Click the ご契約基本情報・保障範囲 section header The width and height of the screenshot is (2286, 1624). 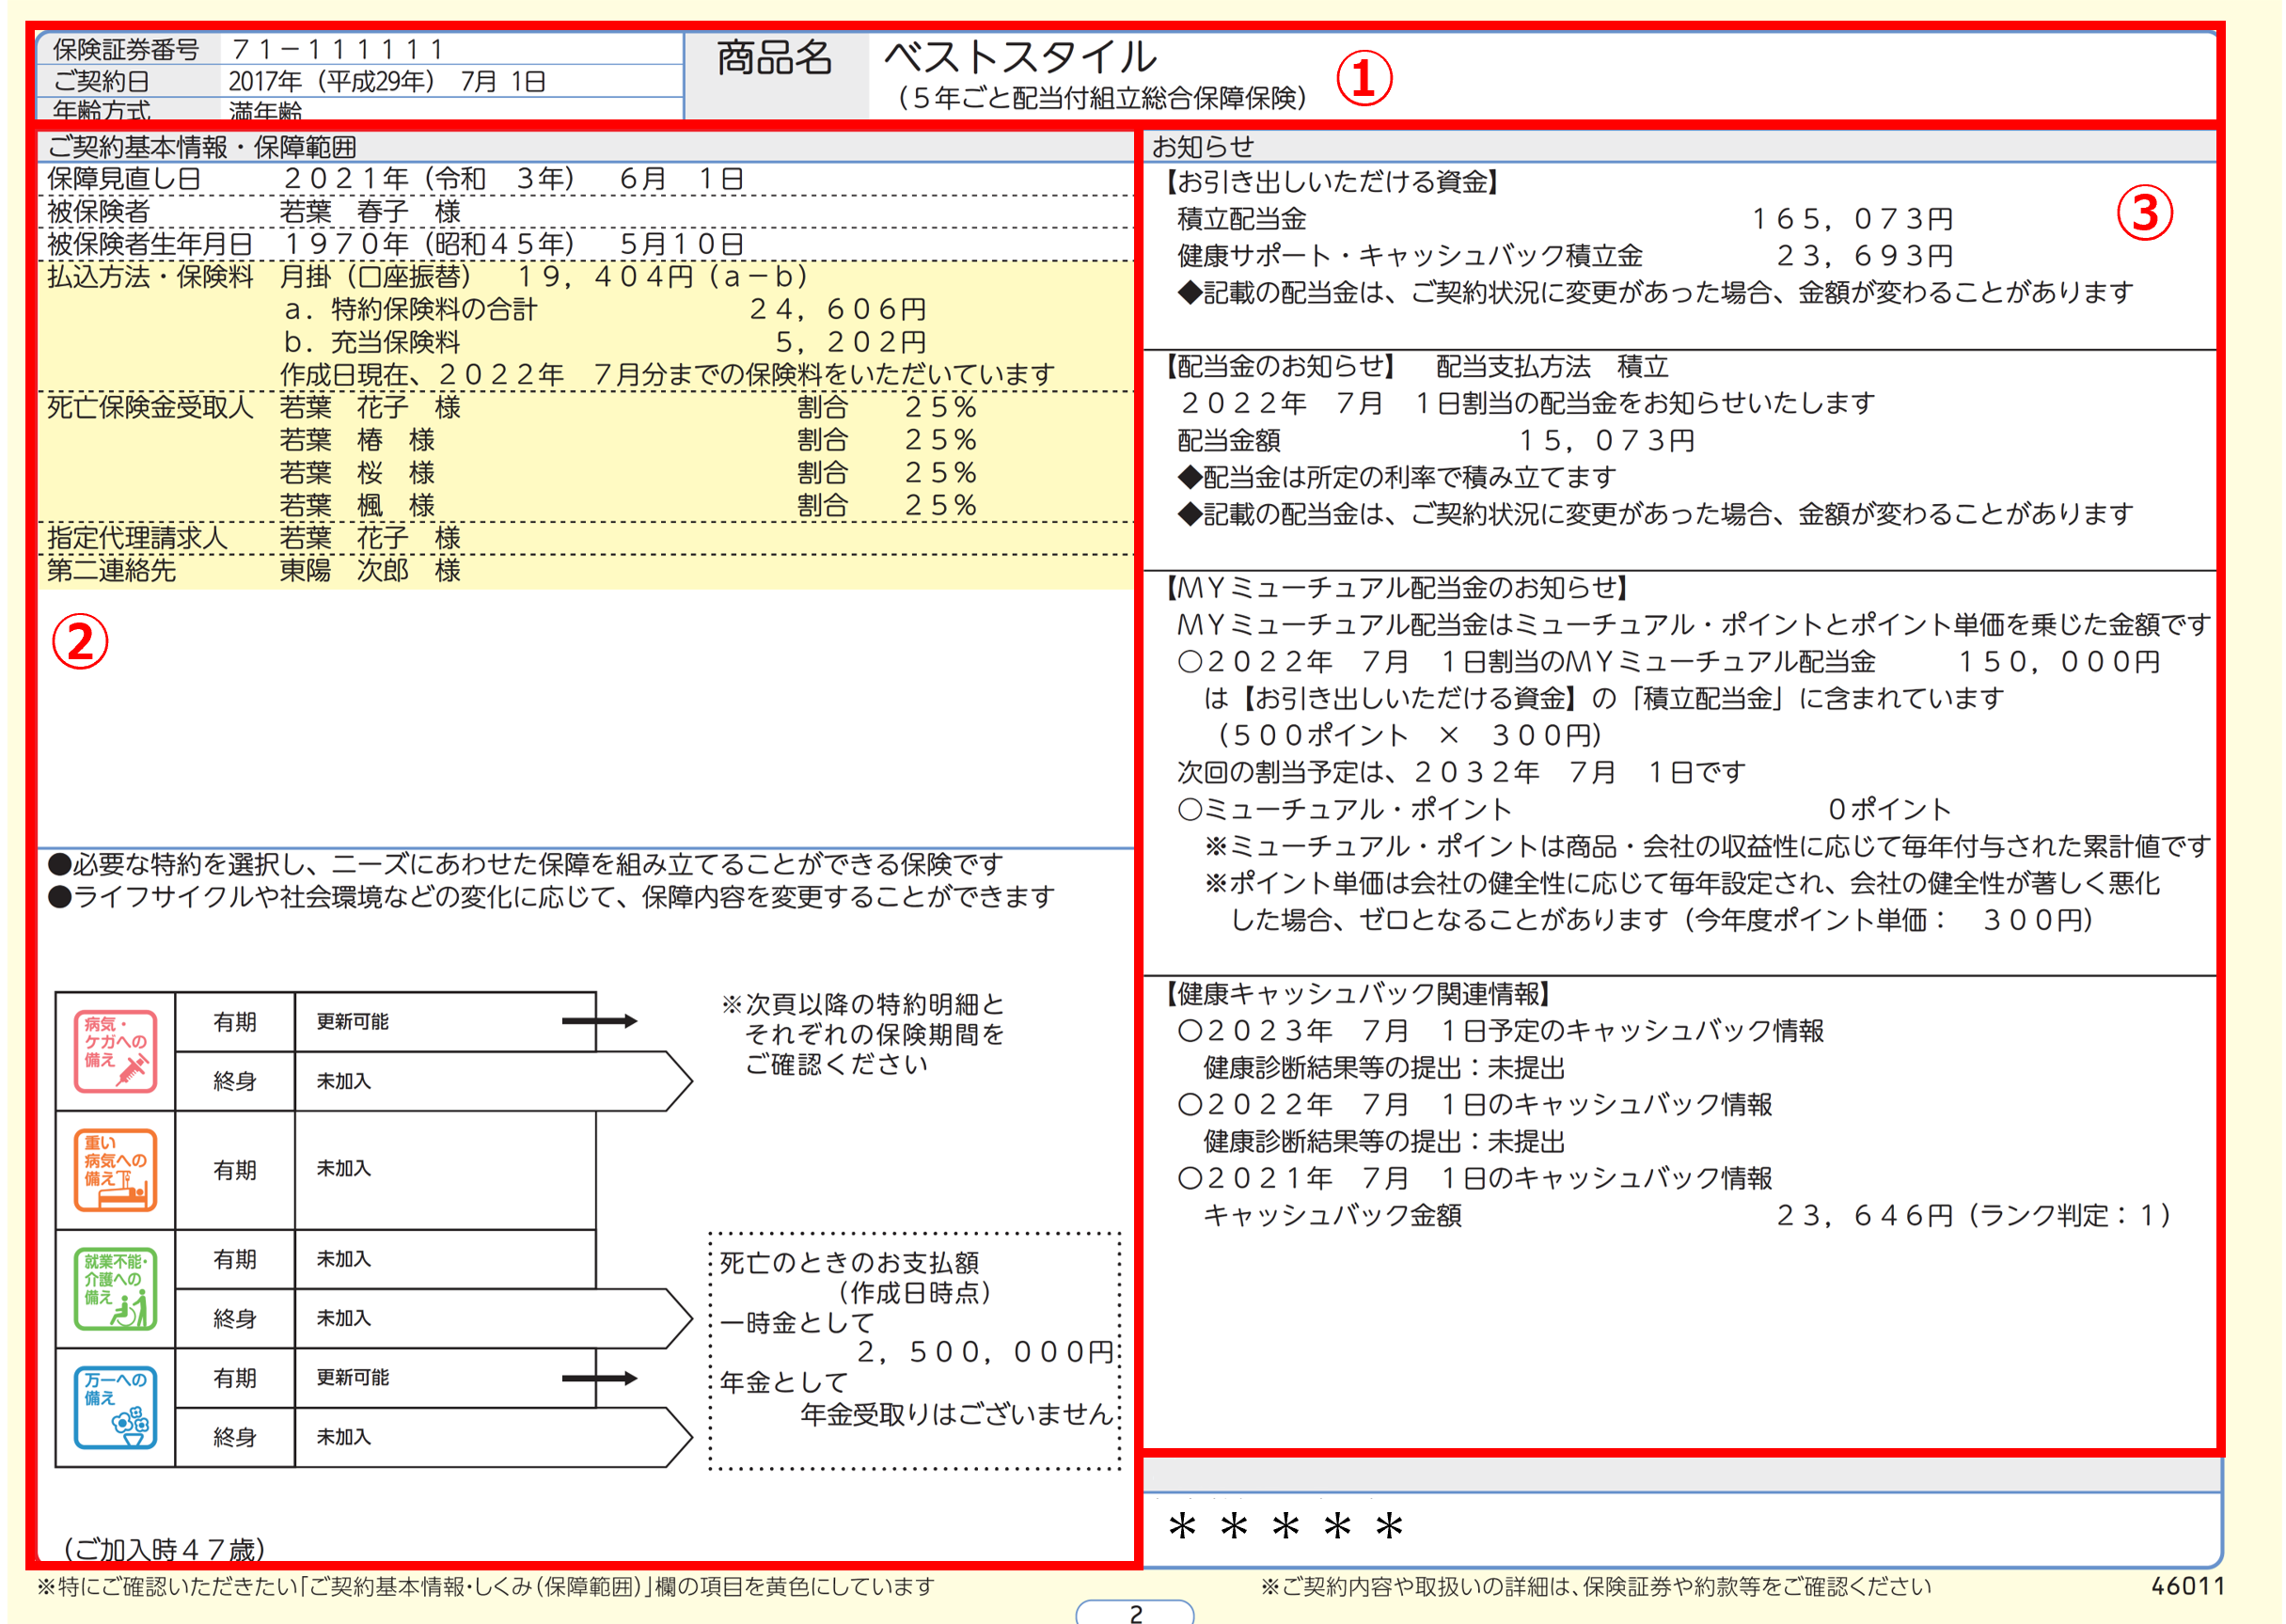point(202,147)
